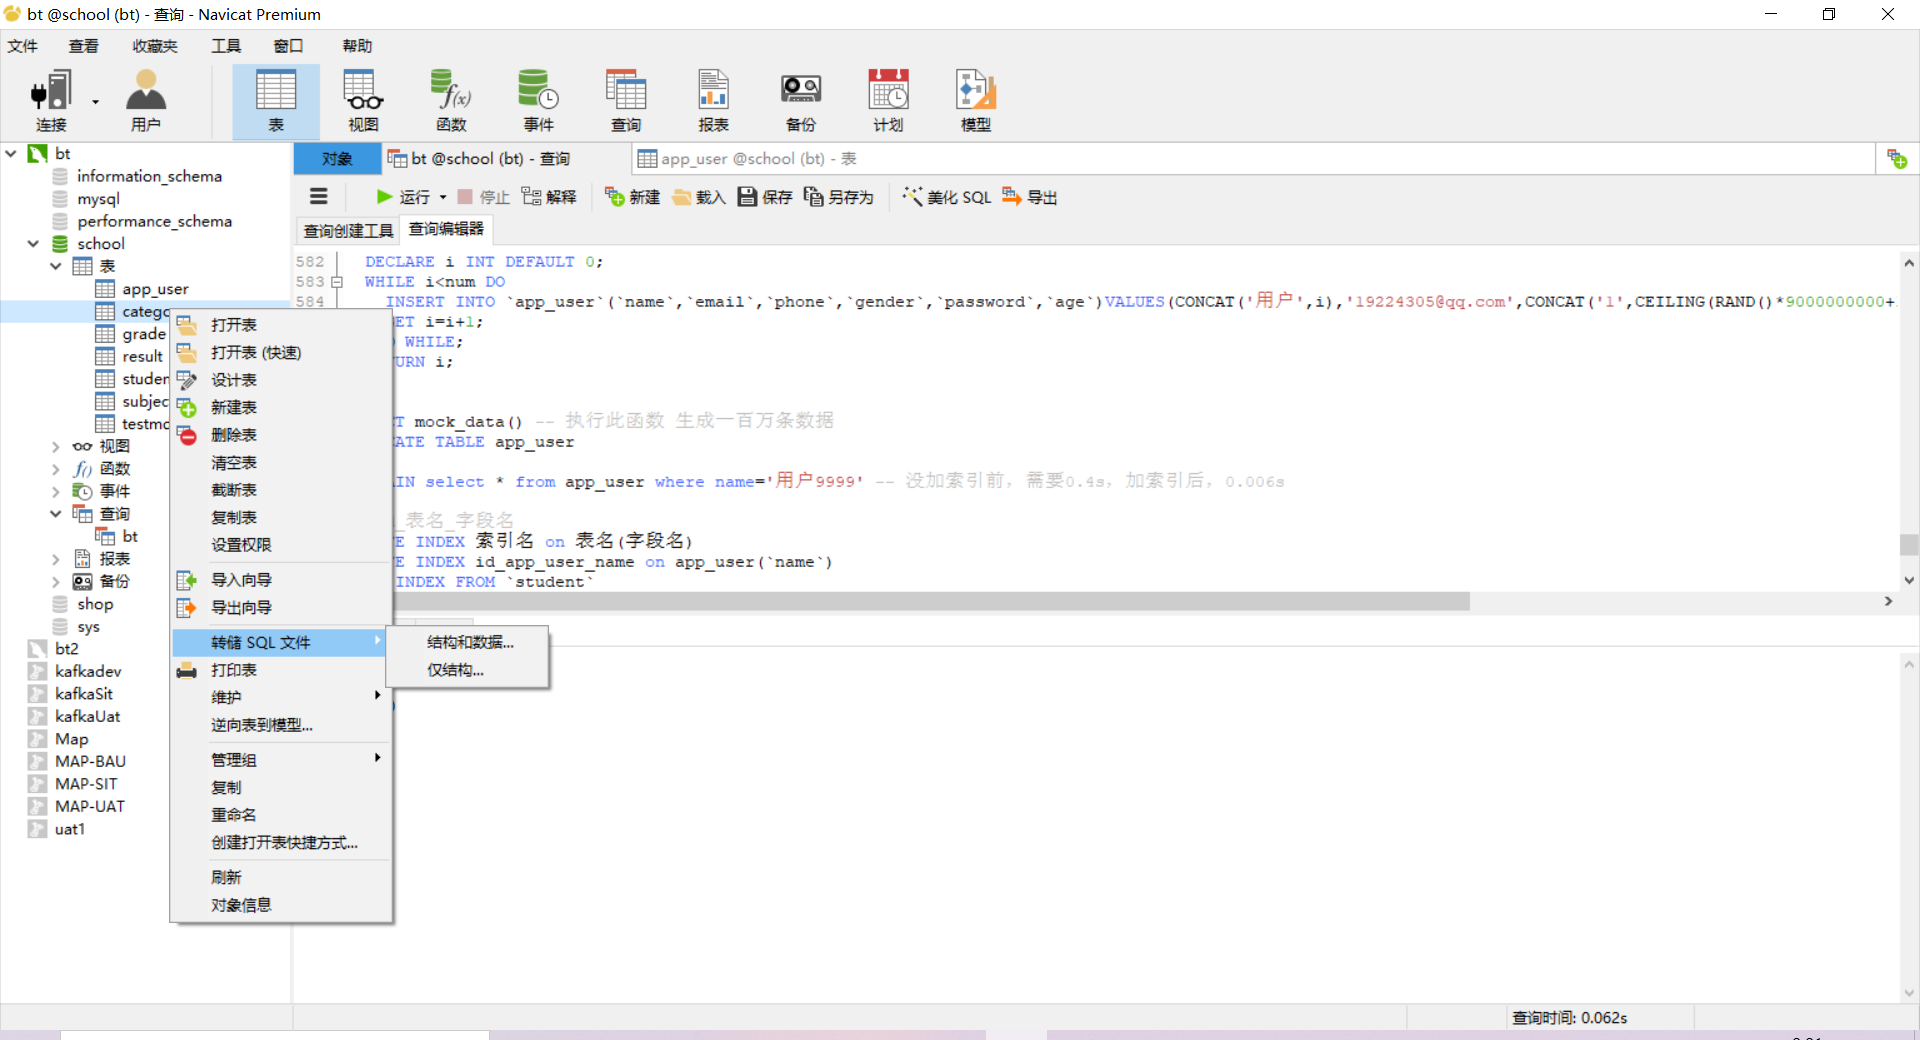This screenshot has width=1920, height=1040.
Task: Open the 收藏夹 favorites menu
Action: 155,46
